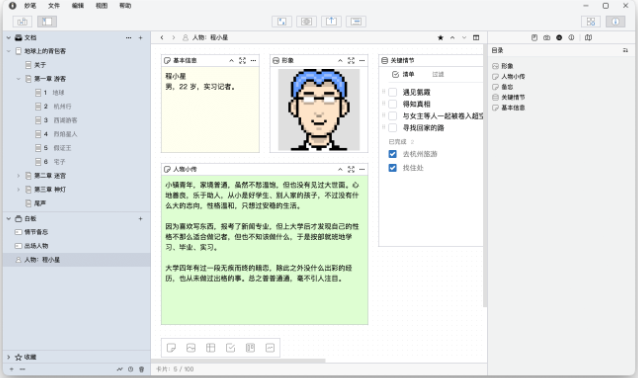Click the export upload toolbar button
This screenshot has height=378, width=638.
[331, 22]
